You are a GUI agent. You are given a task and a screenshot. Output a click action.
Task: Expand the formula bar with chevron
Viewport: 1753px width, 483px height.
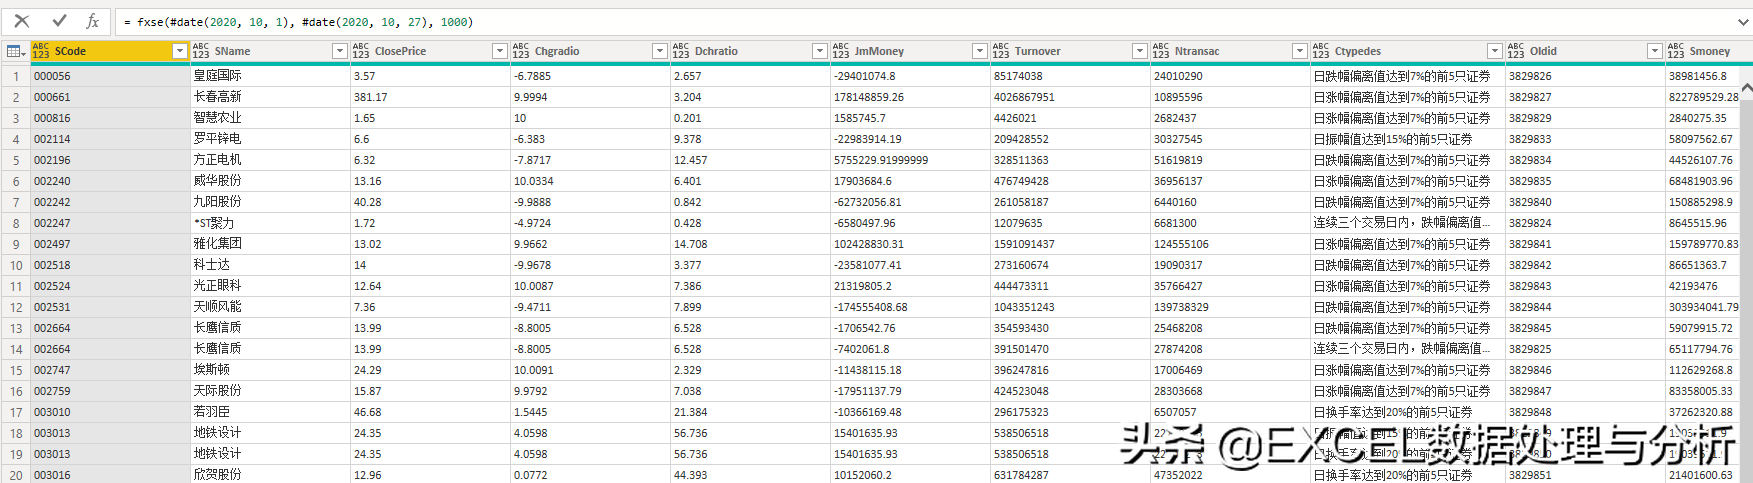(1743, 21)
